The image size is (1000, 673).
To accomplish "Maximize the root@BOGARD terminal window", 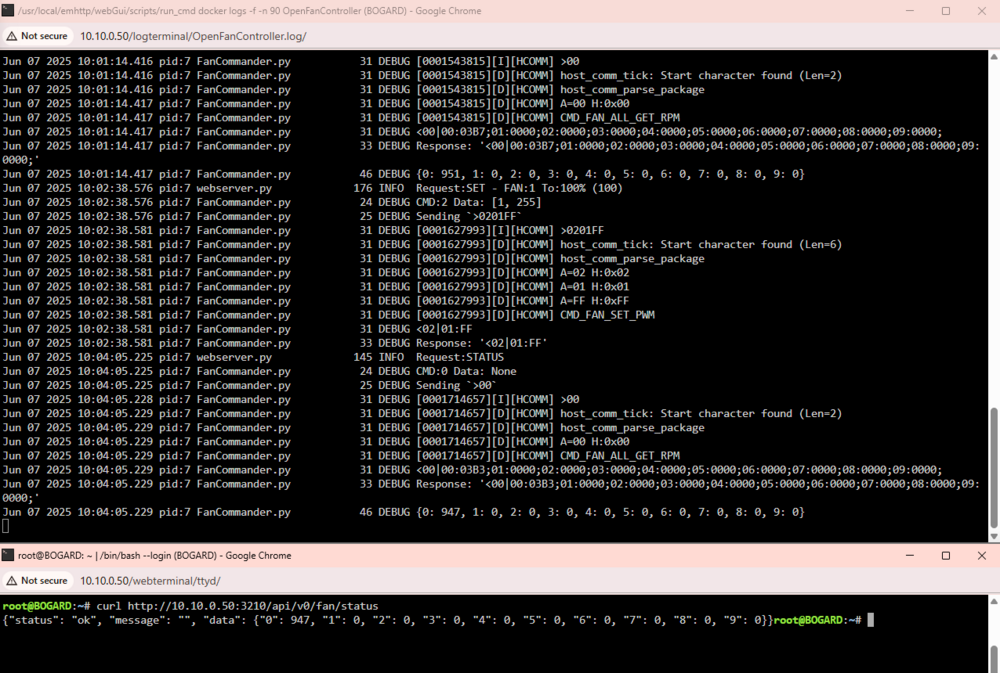I will pyautogui.click(x=946, y=556).
